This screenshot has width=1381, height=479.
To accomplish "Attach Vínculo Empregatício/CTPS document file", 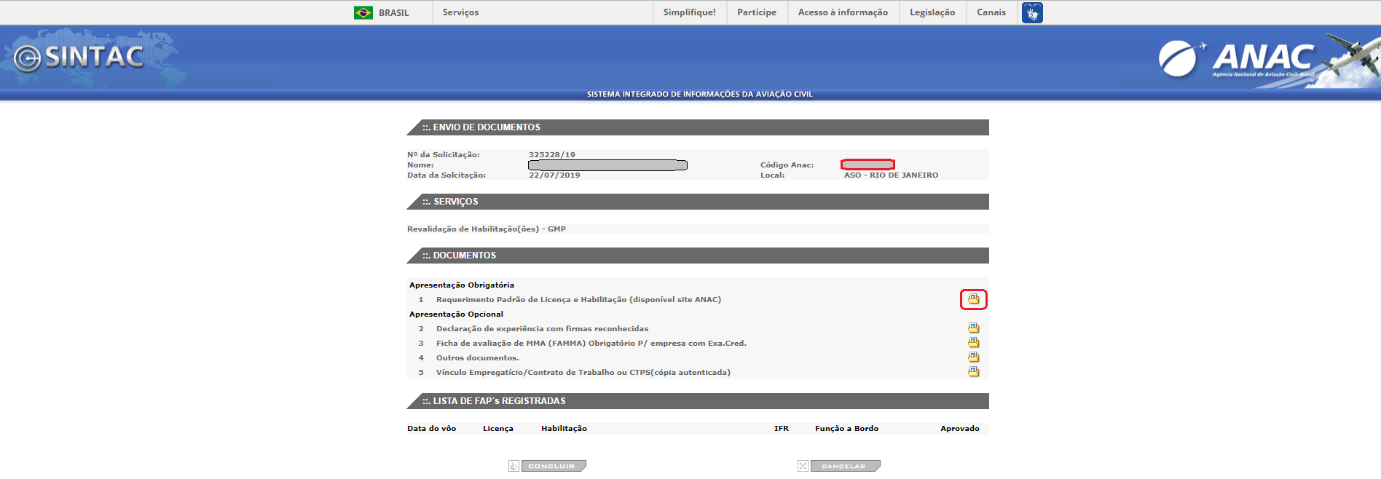I will 973,372.
